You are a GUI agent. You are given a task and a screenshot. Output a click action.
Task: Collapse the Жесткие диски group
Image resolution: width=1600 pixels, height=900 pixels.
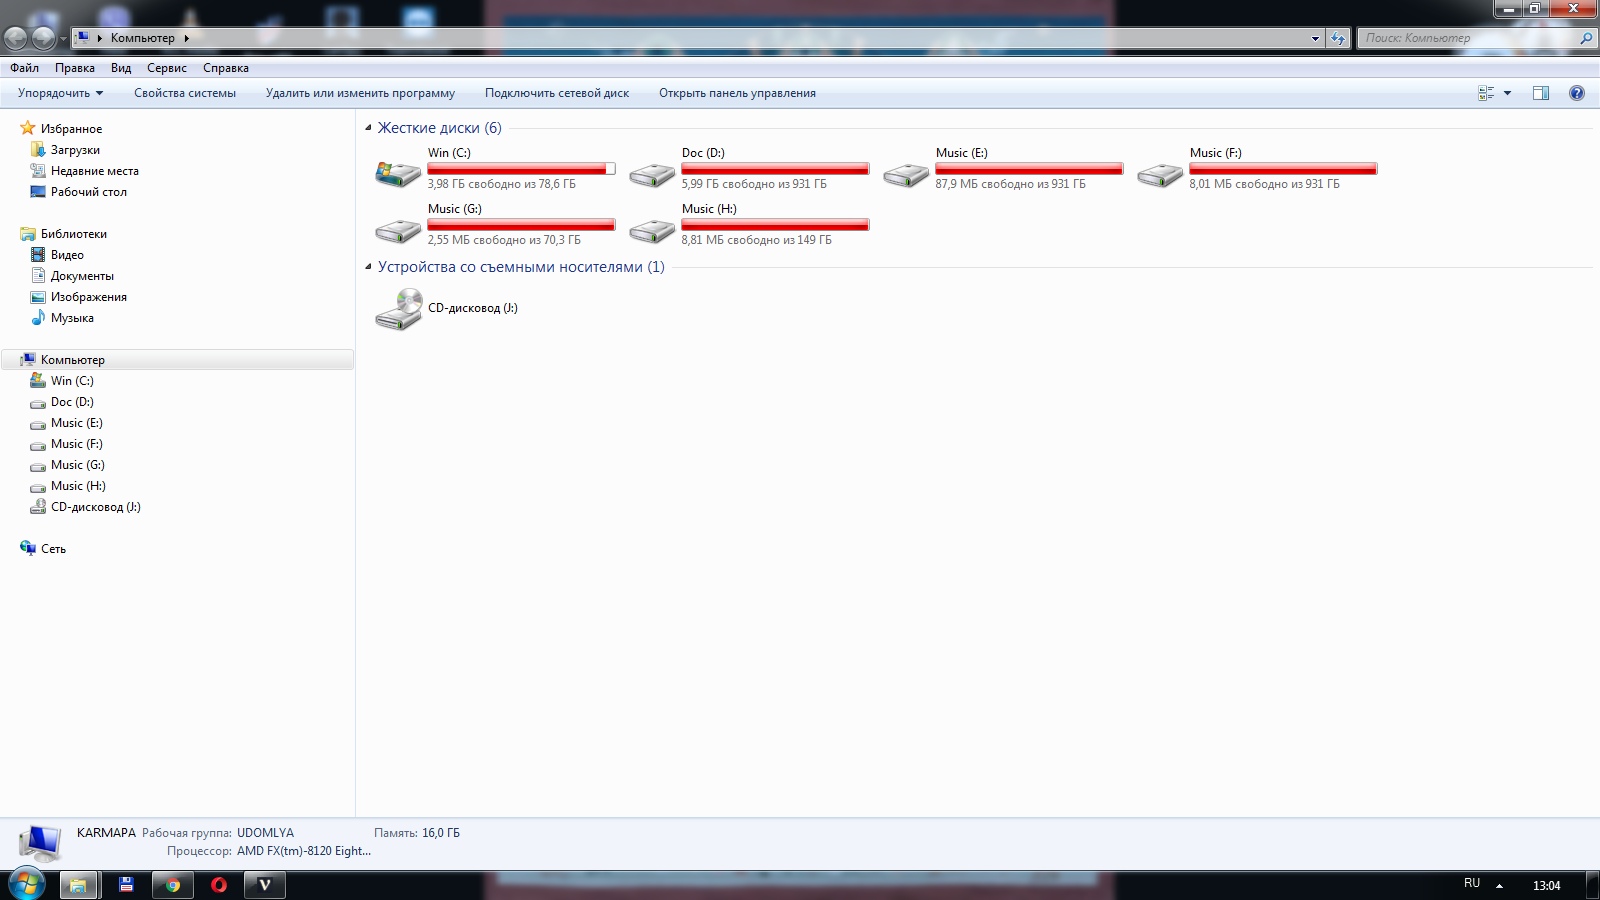tap(369, 128)
